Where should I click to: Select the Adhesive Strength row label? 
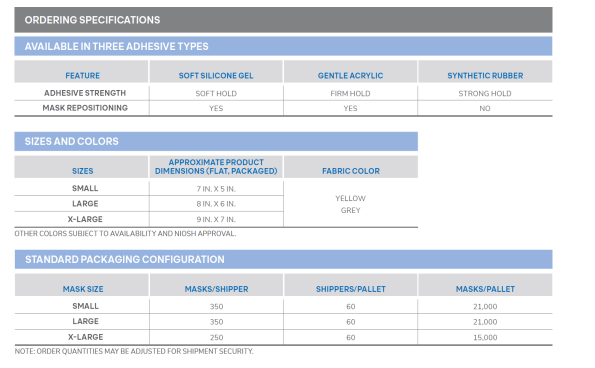coord(85,93)
